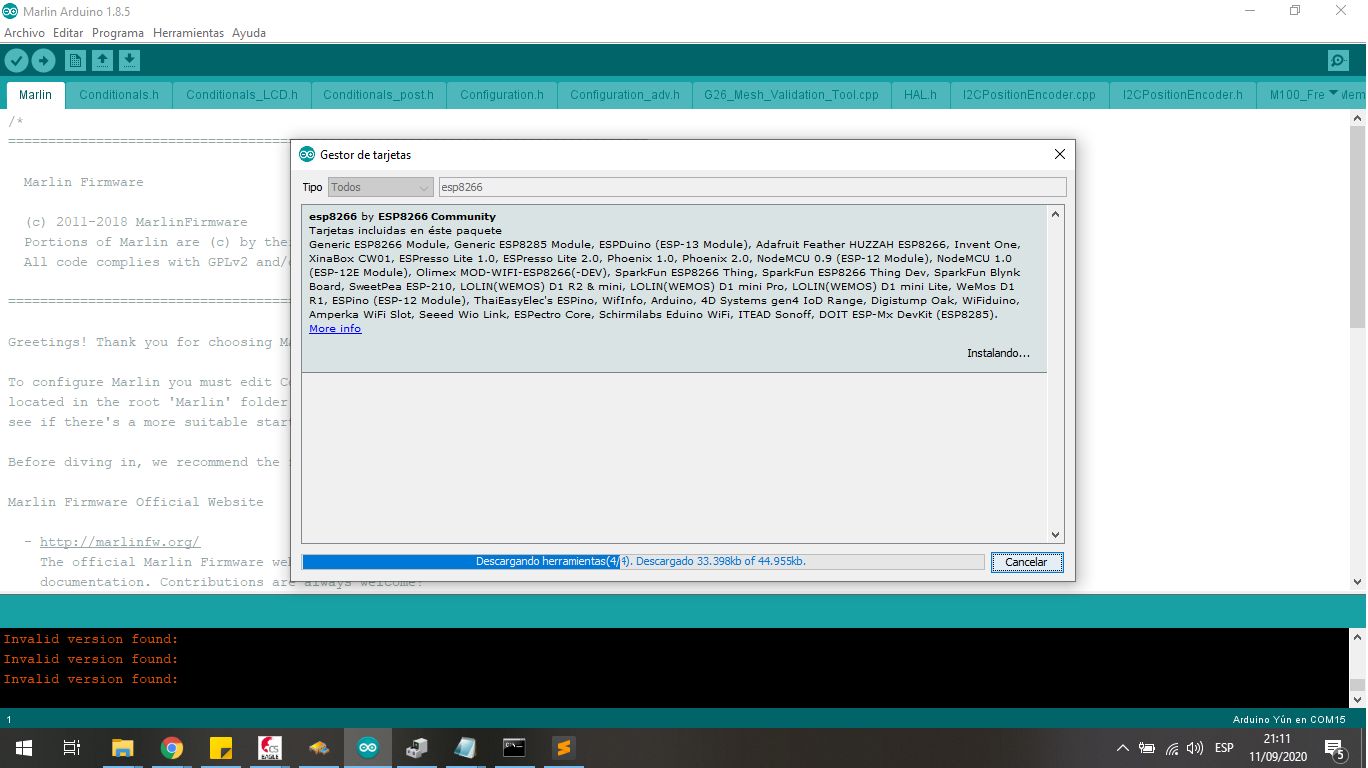Open the Herramientas menu

click(x=189, y=33)
